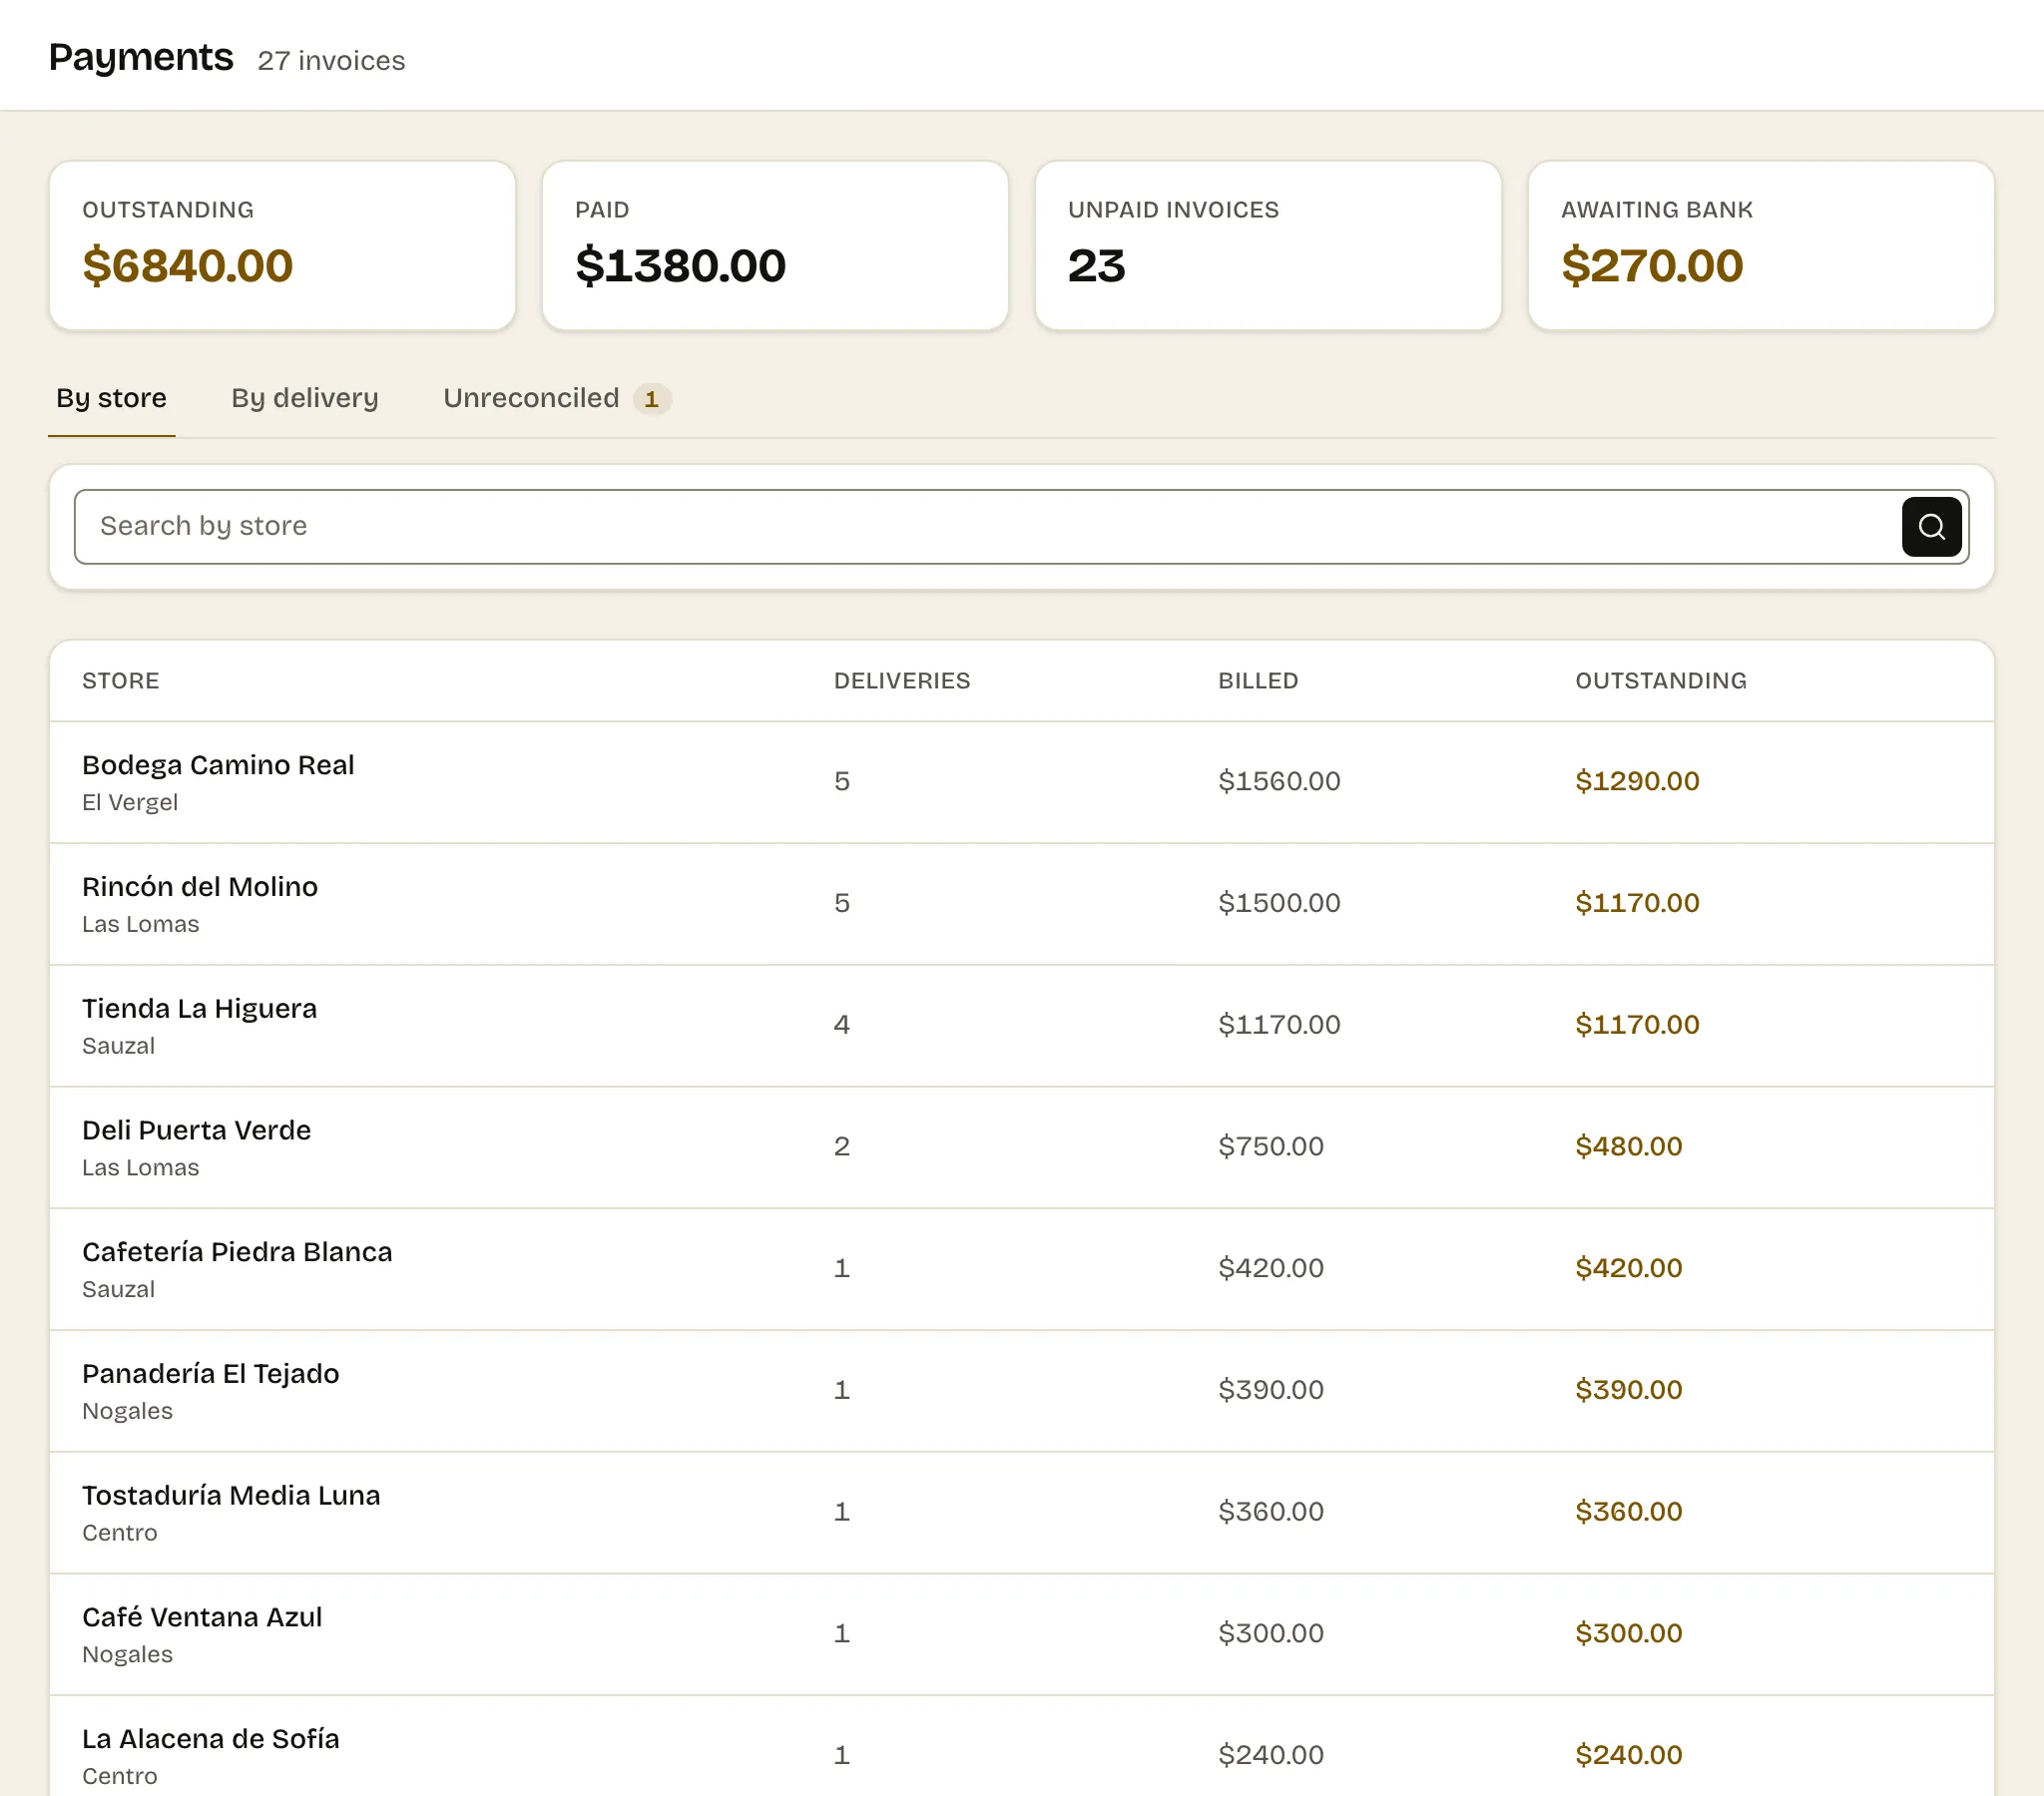
Task: Click deliveries count 4 for Tienda La Higuera
Action: point(842,1024)
